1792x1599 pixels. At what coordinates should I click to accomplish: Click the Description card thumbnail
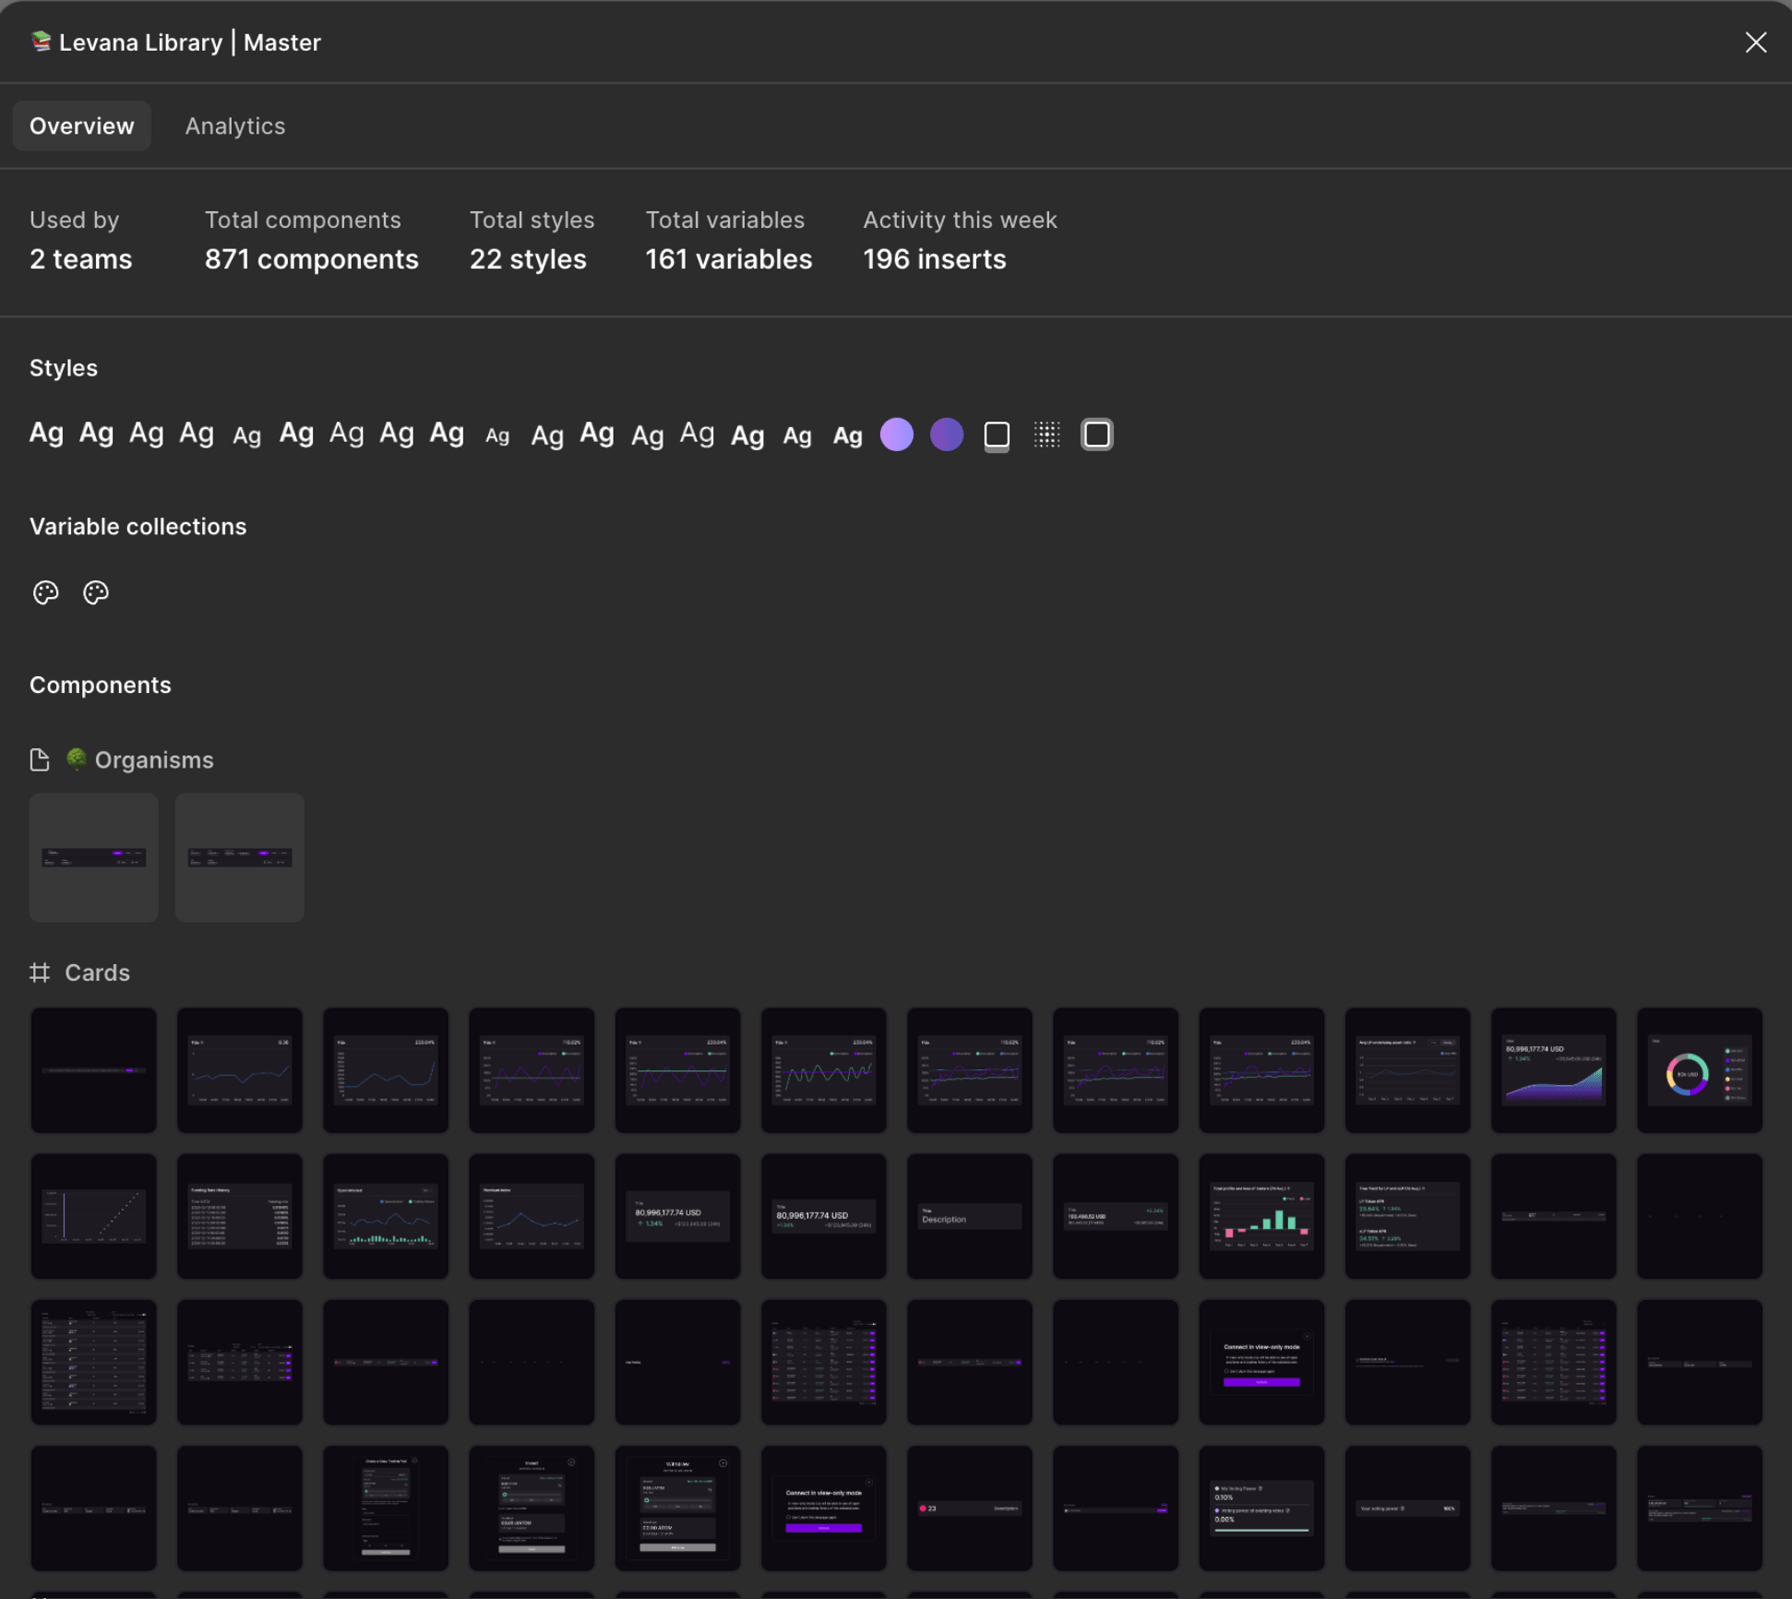coord(968,1216)
